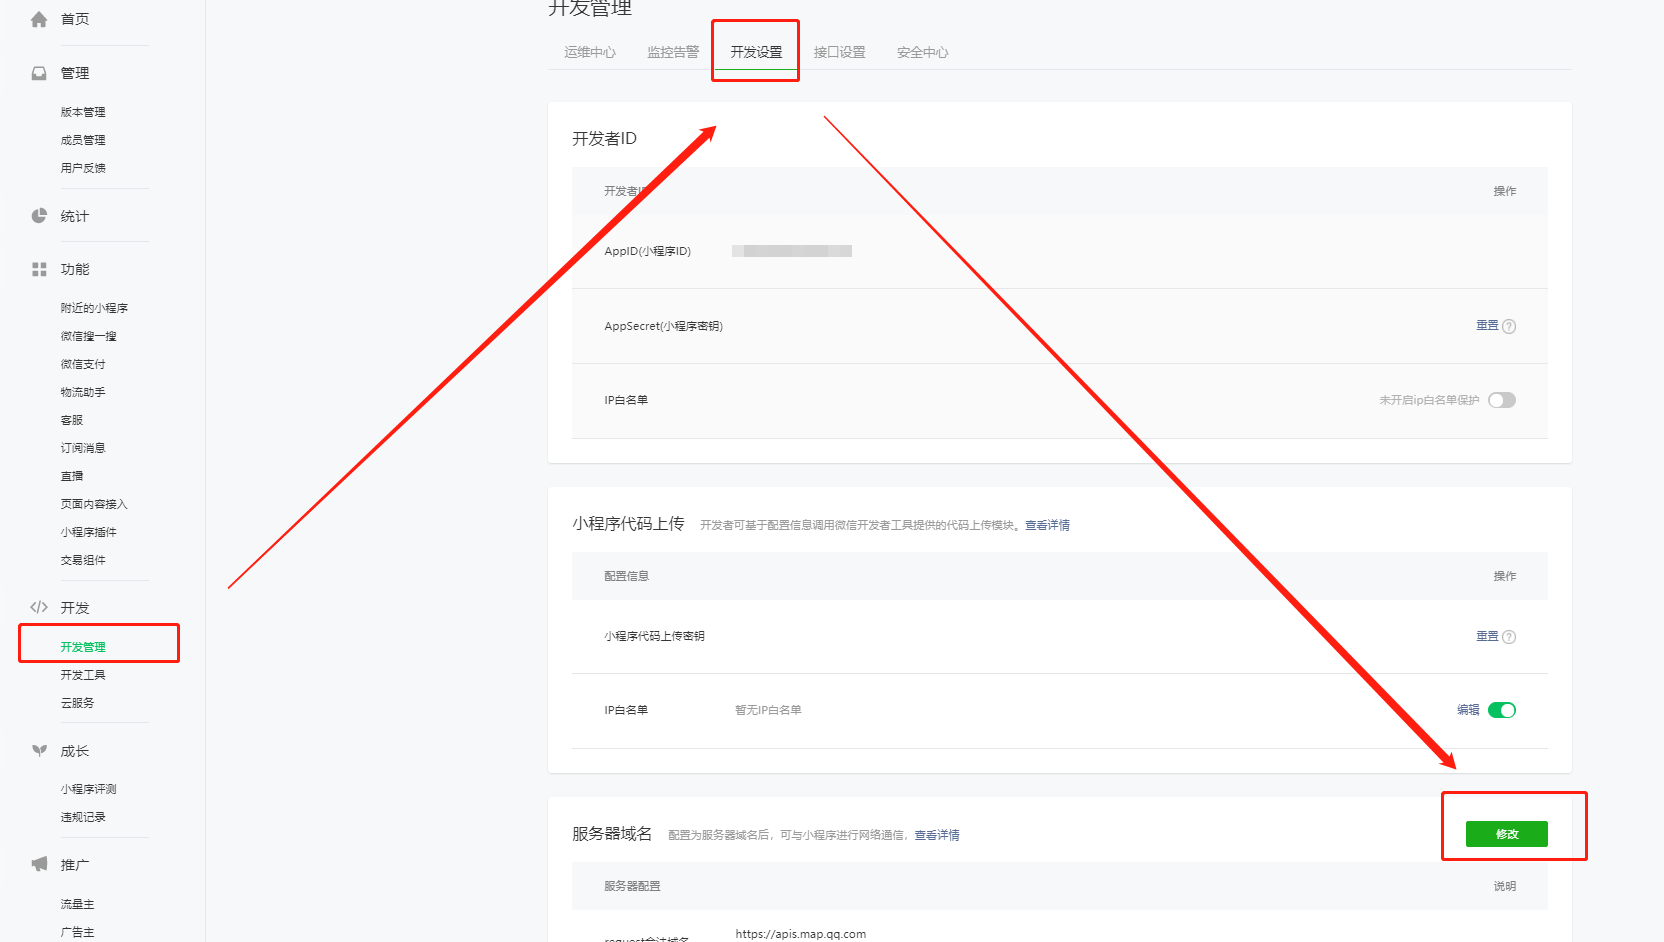Open the 接口设置 tab
This screenshot has height=942, width=1664.
coord(839,52)
